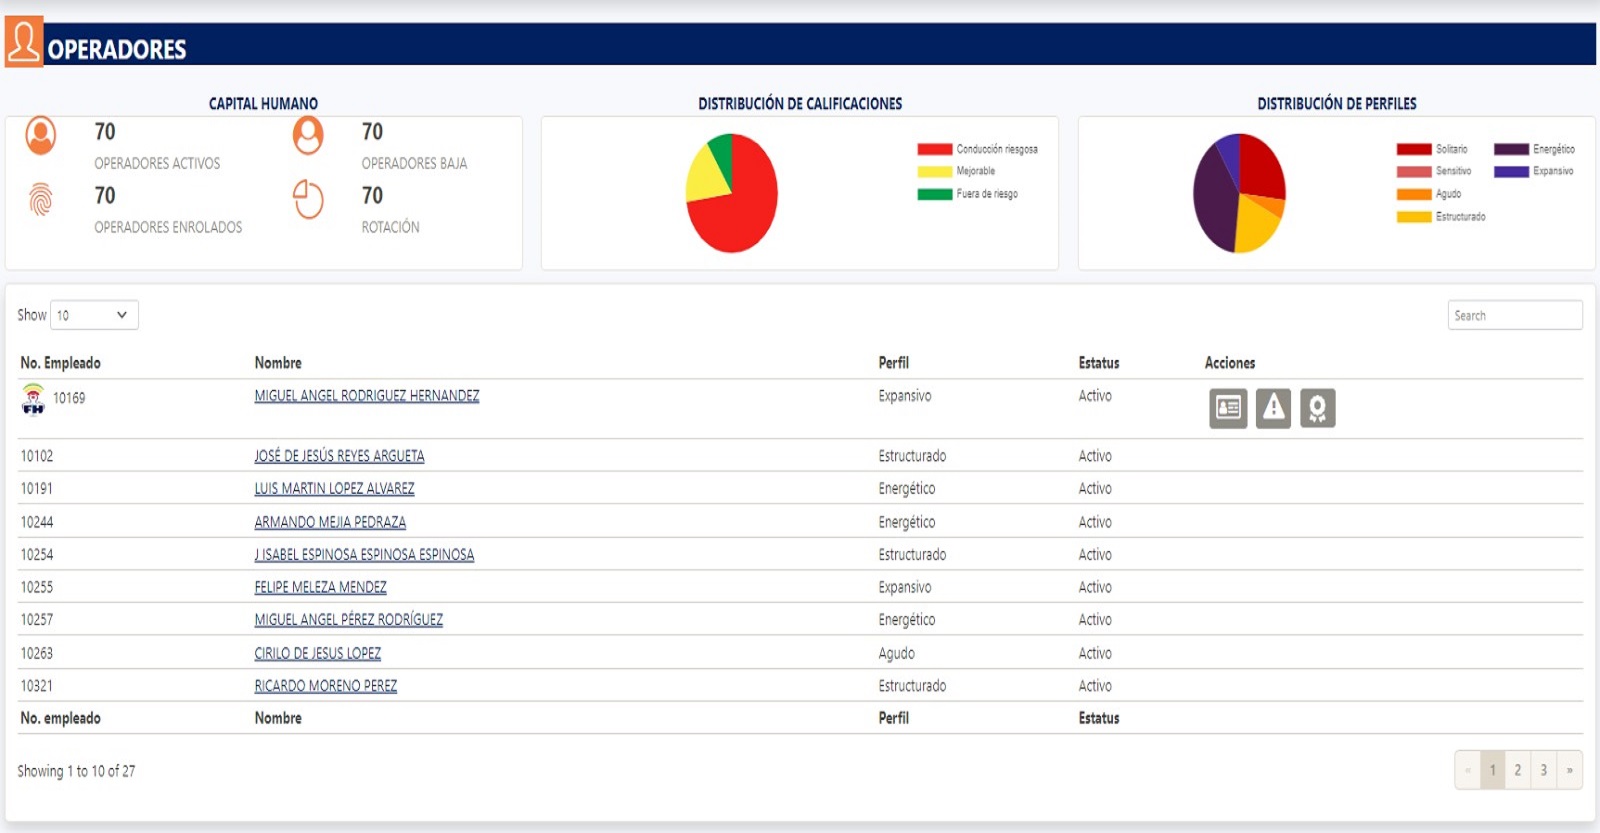1600x833 pixels.
Task: Click the Operadores Baja user icon
Action: click(x=308, y=135)
